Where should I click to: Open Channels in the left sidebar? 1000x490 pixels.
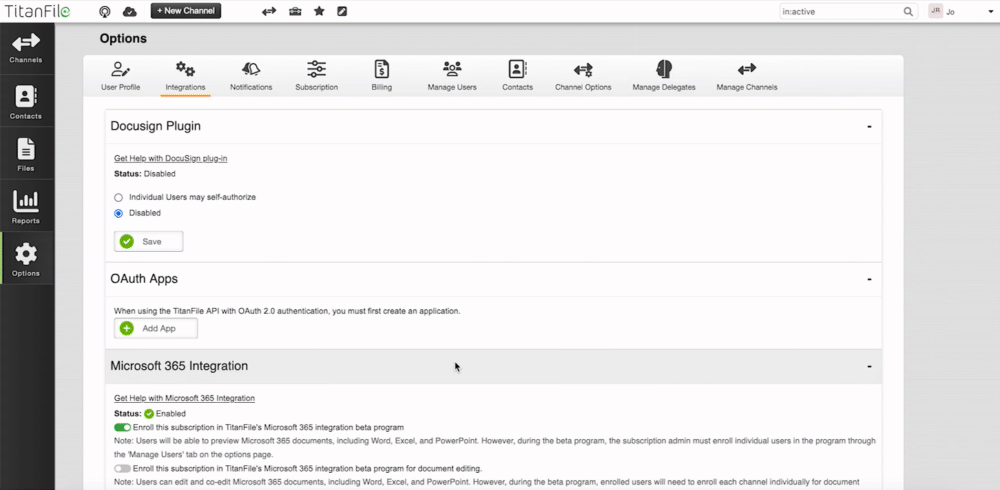click(x=26, y=48)
